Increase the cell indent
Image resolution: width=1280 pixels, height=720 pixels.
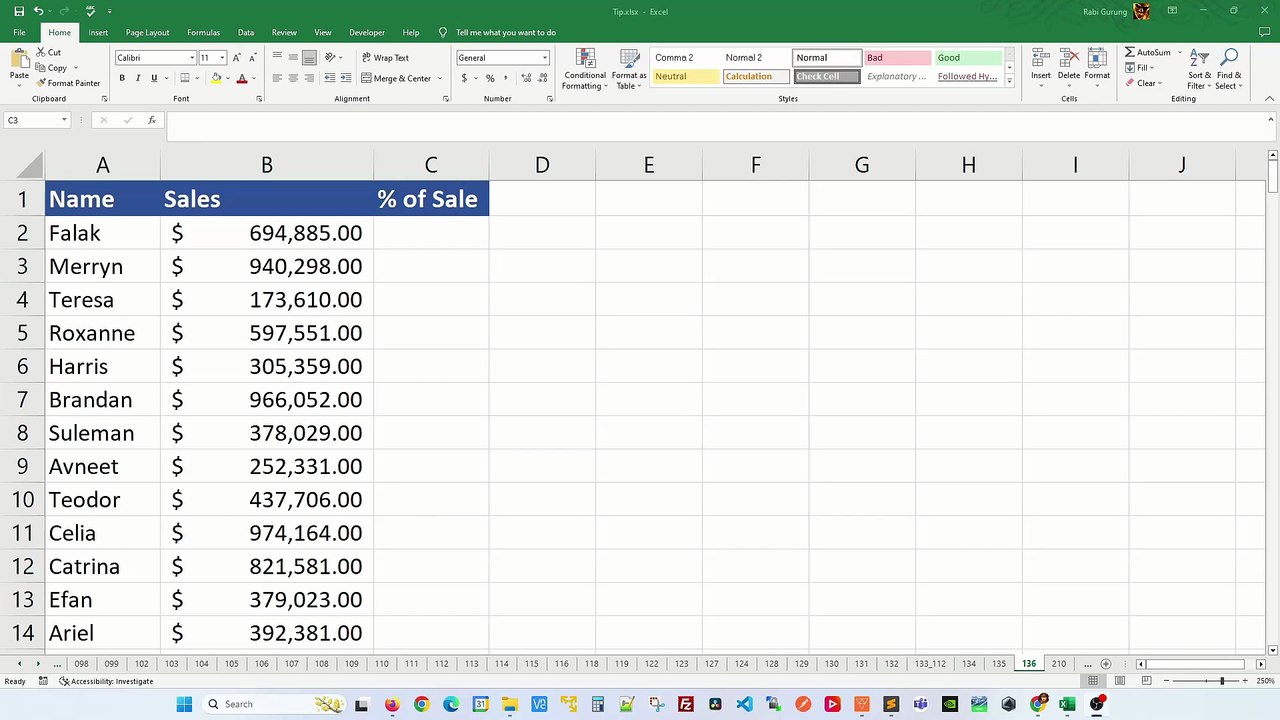[x=345, y=78]
